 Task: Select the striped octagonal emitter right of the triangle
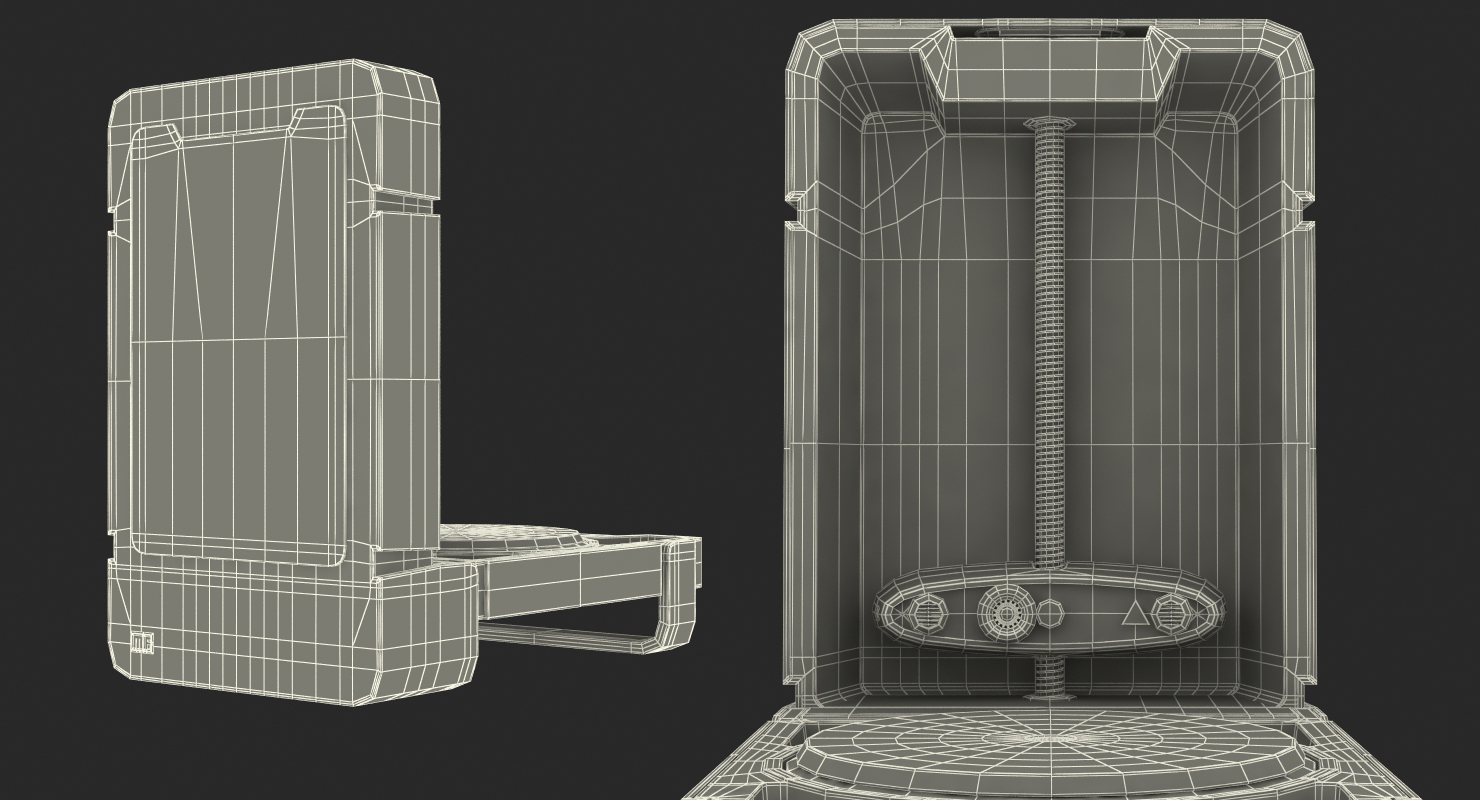click(x=1172, y=612)
